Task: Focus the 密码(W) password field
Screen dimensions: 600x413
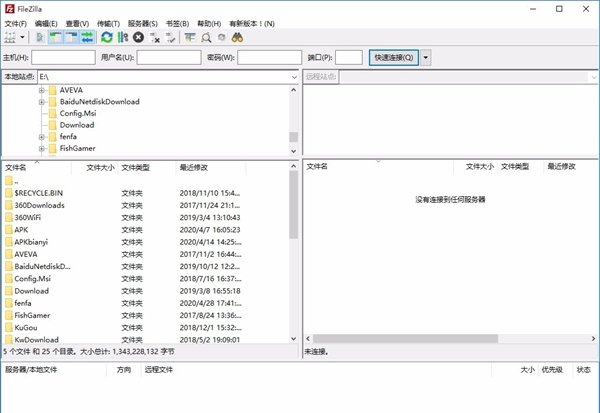Action: (x=269, y=57)
